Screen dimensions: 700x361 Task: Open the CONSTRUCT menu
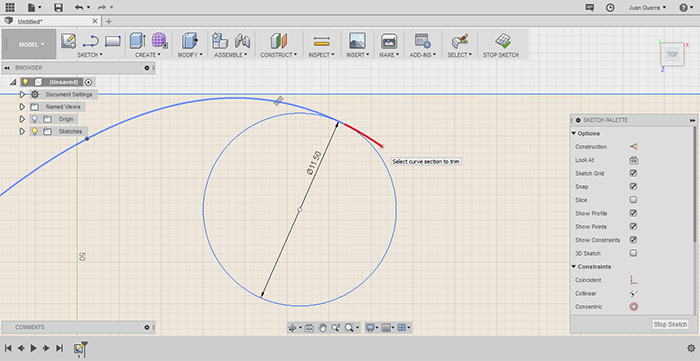tap(279, 55)
